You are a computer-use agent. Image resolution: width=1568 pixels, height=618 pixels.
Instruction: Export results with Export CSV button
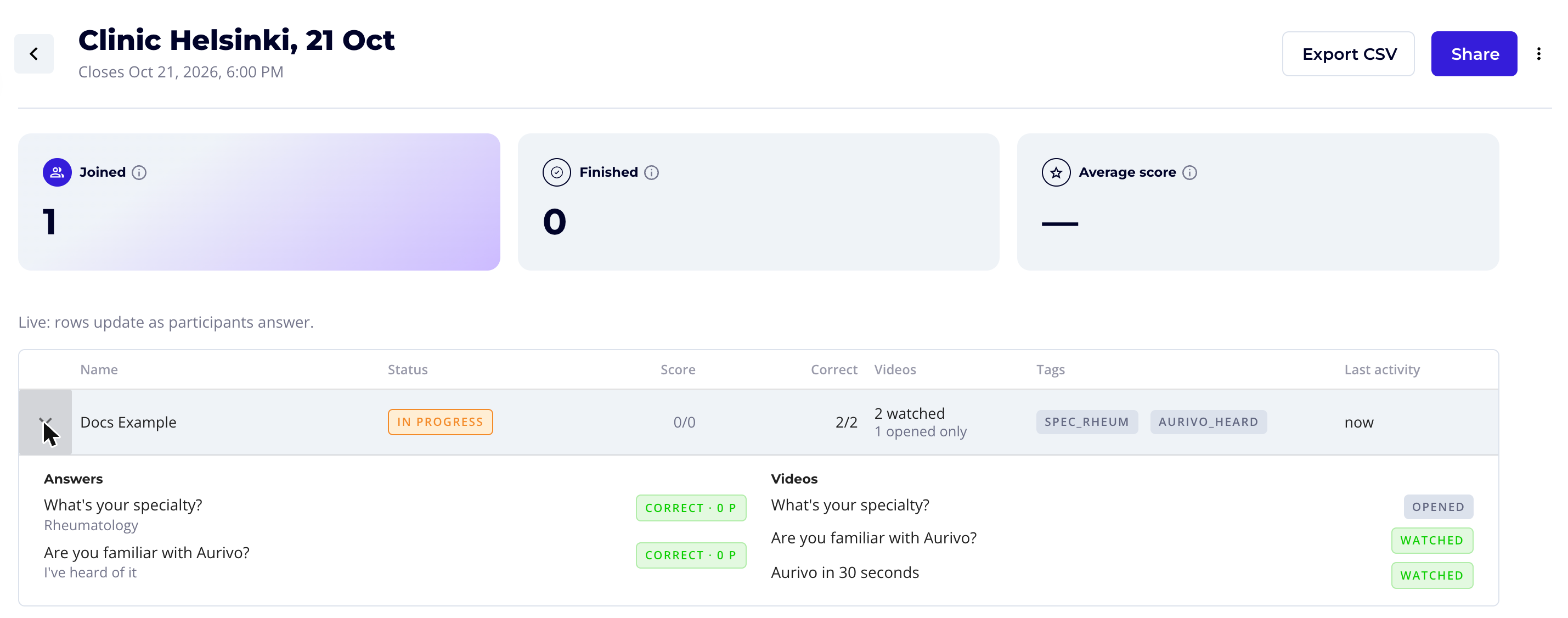(x=1348, y=54)
